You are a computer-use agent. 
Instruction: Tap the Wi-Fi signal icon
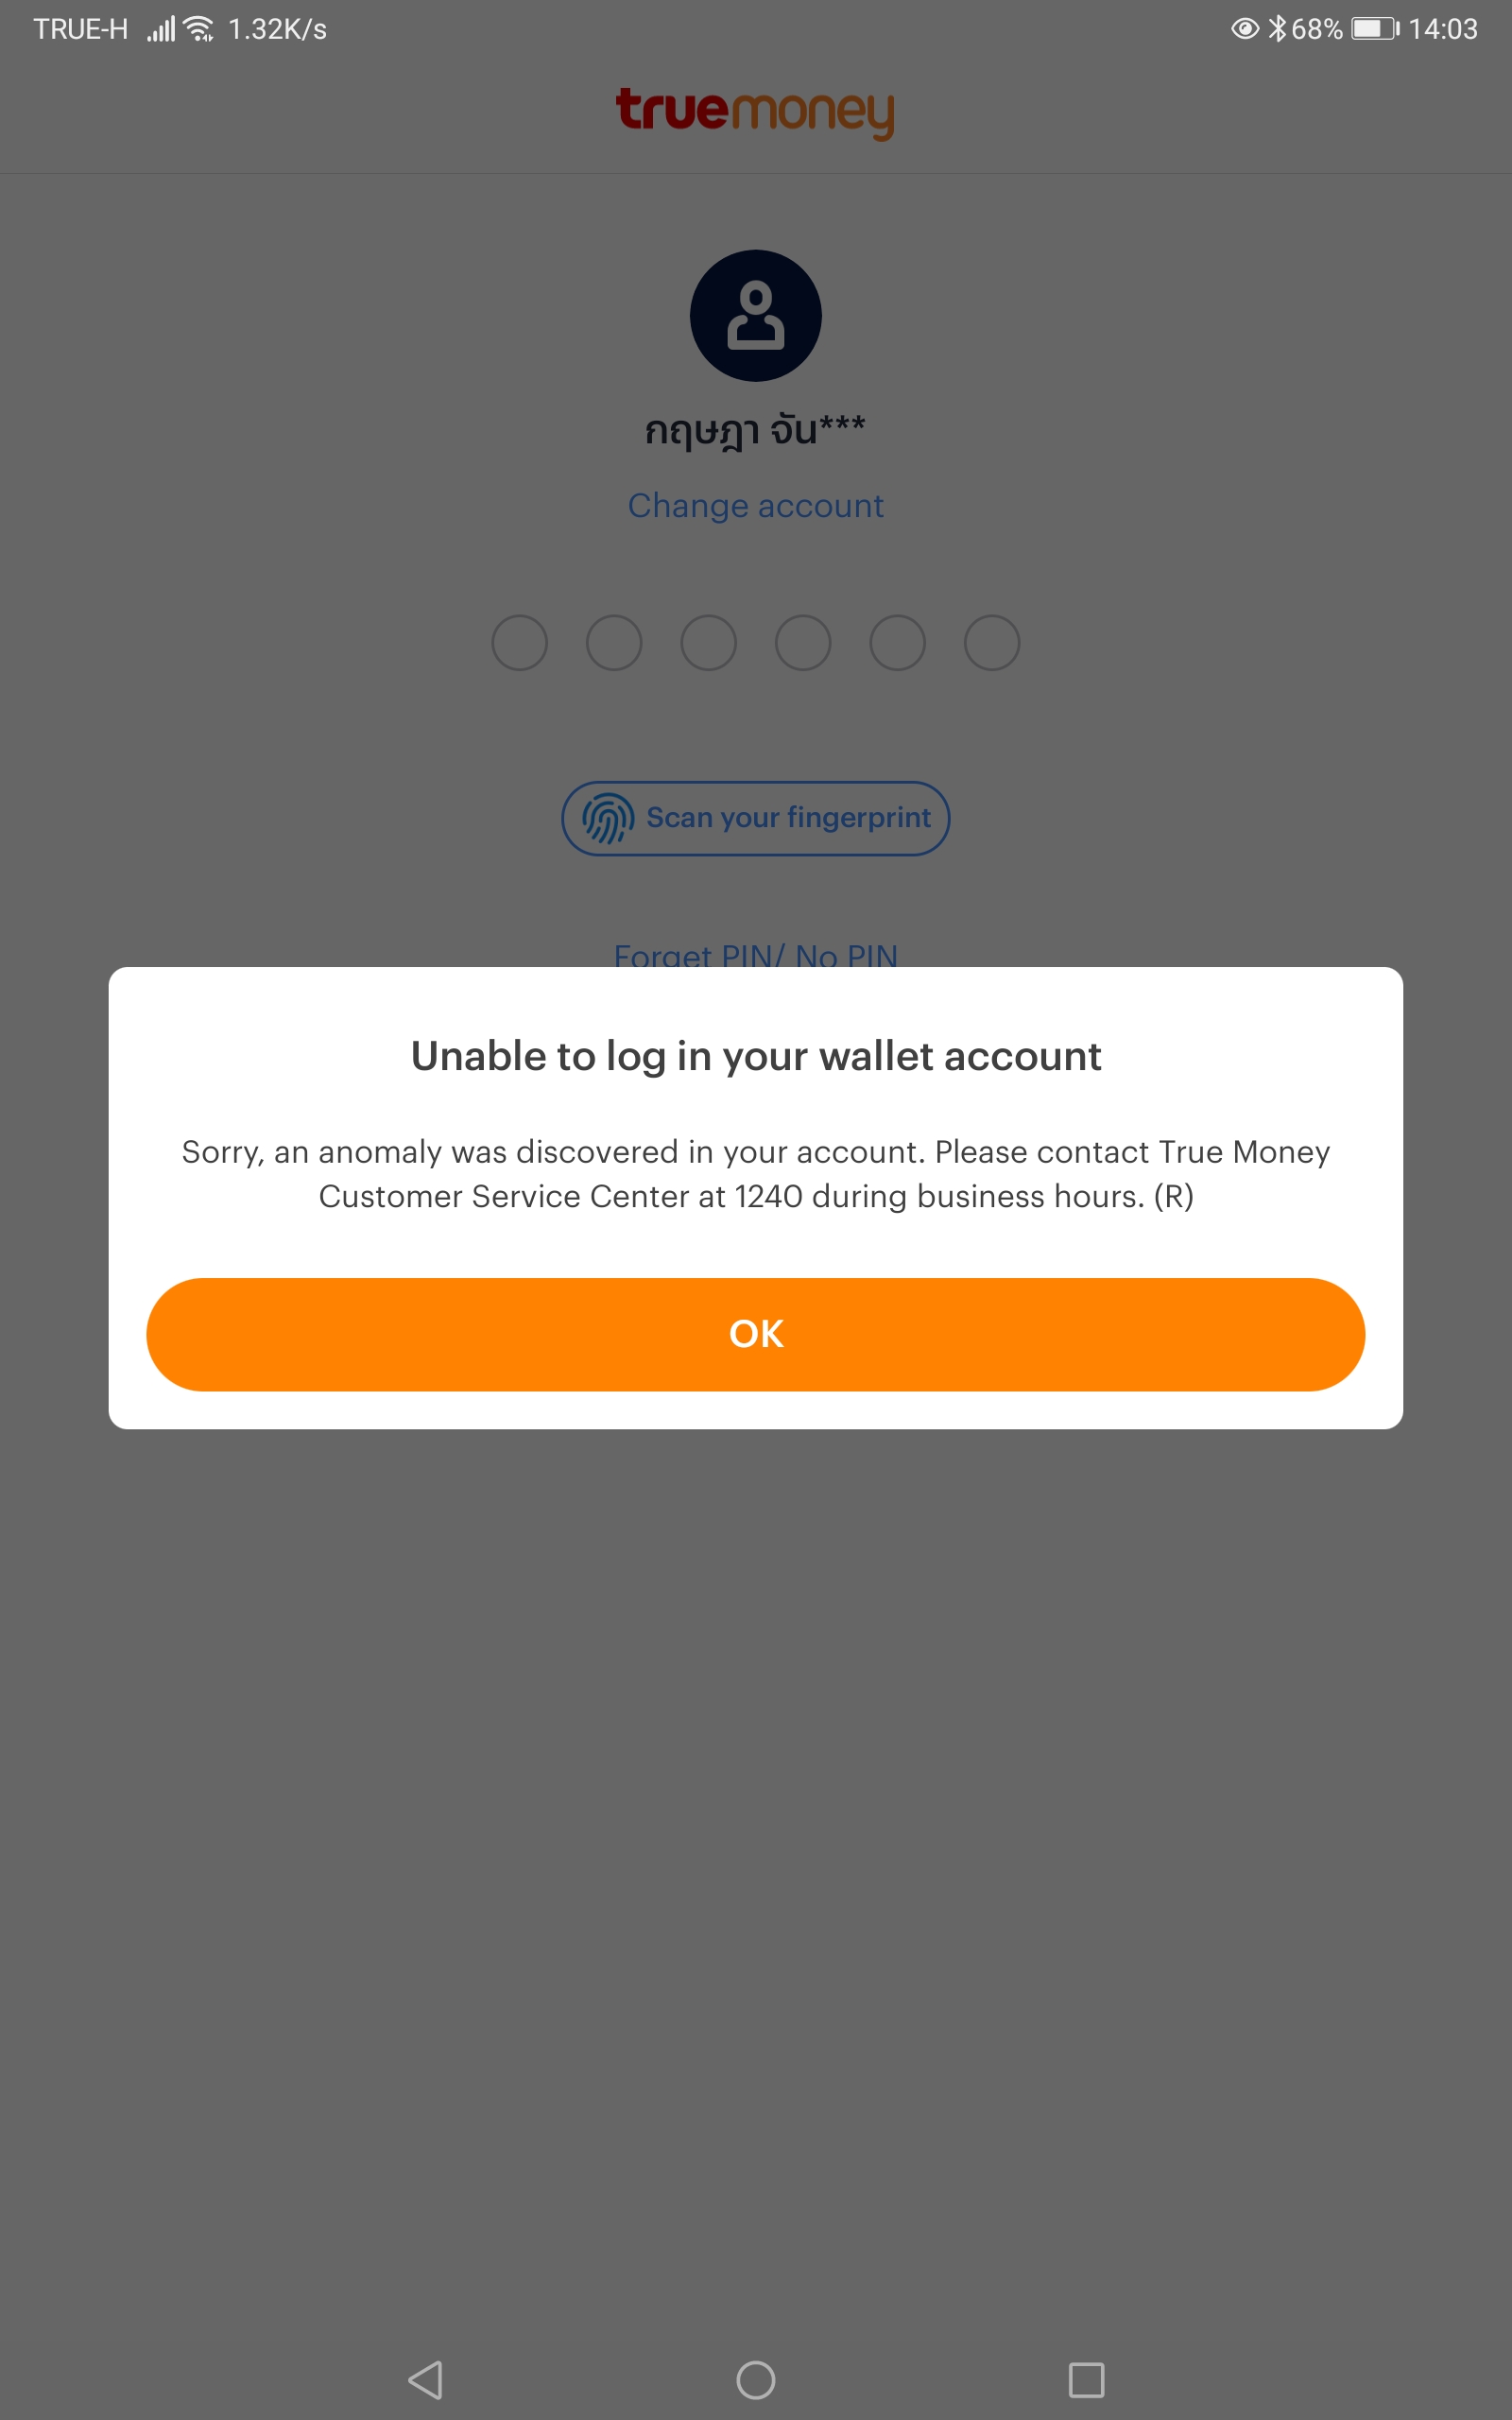[200, 29]
